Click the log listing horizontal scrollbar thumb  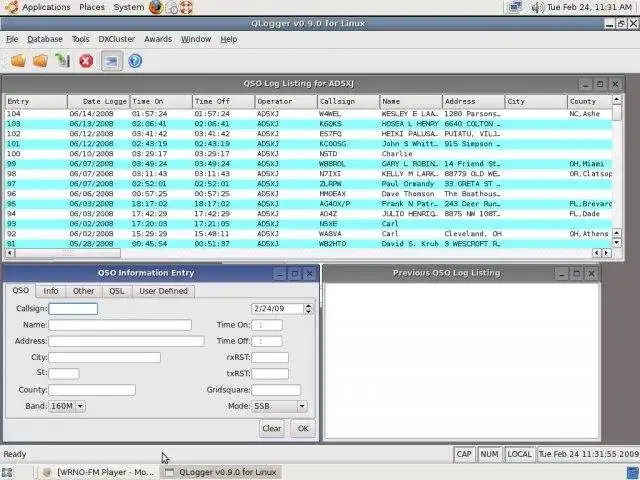coord(68,253)
